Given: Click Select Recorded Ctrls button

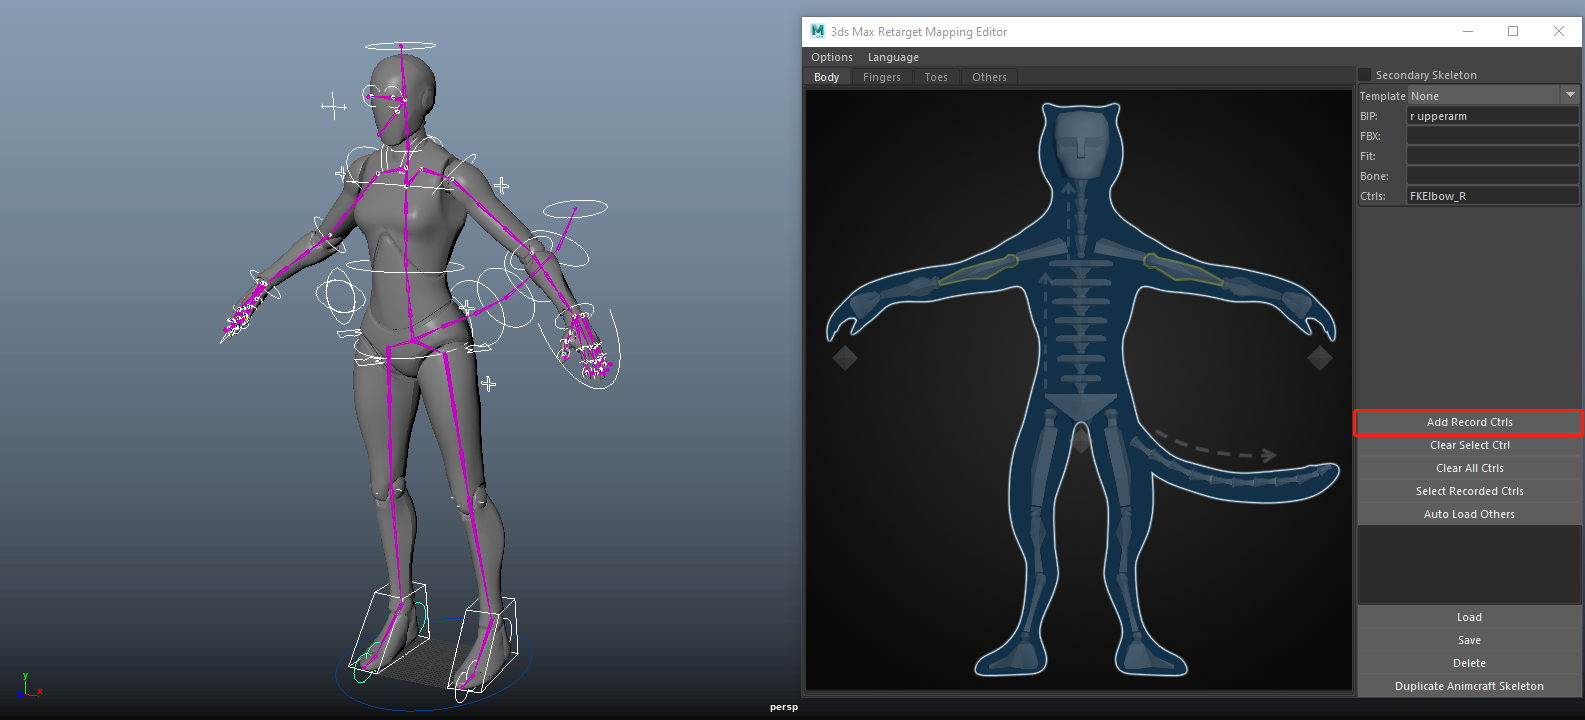Looking at the screenshot, I should (x=1469, y=491).
